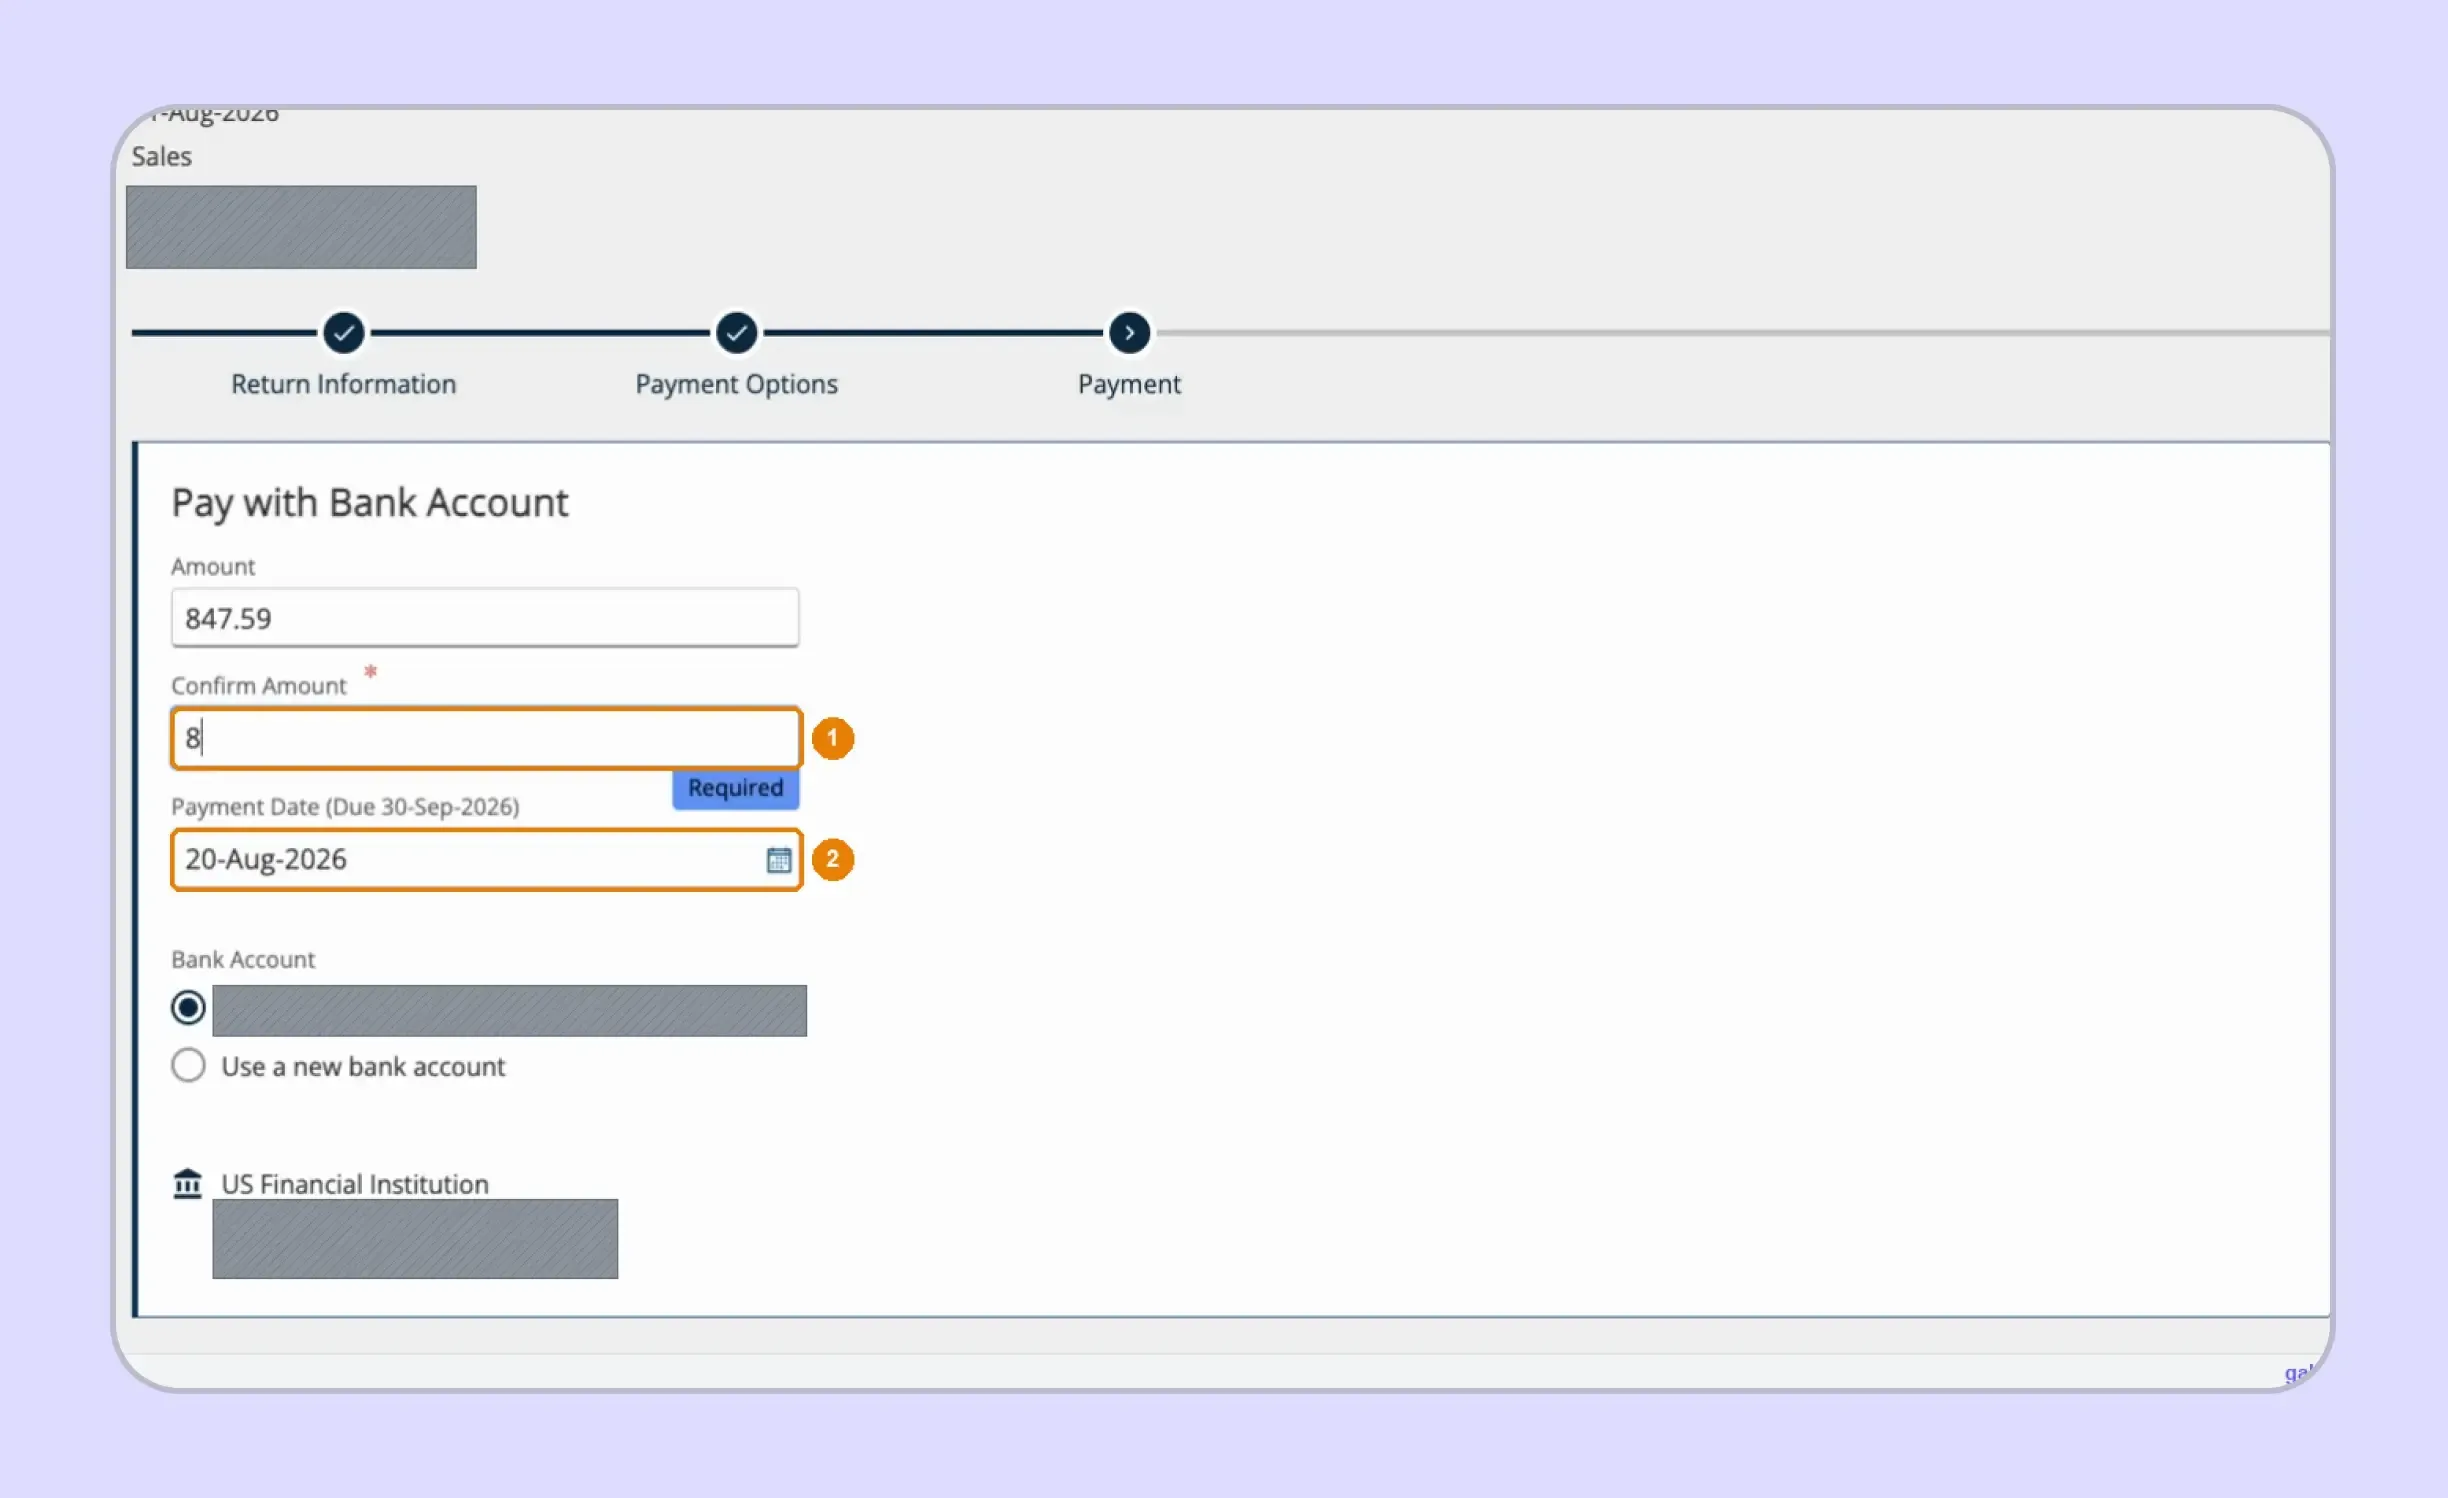Click the Required tooltip badge
This screenshot has width=2448, height=1498.
(735, 788)
